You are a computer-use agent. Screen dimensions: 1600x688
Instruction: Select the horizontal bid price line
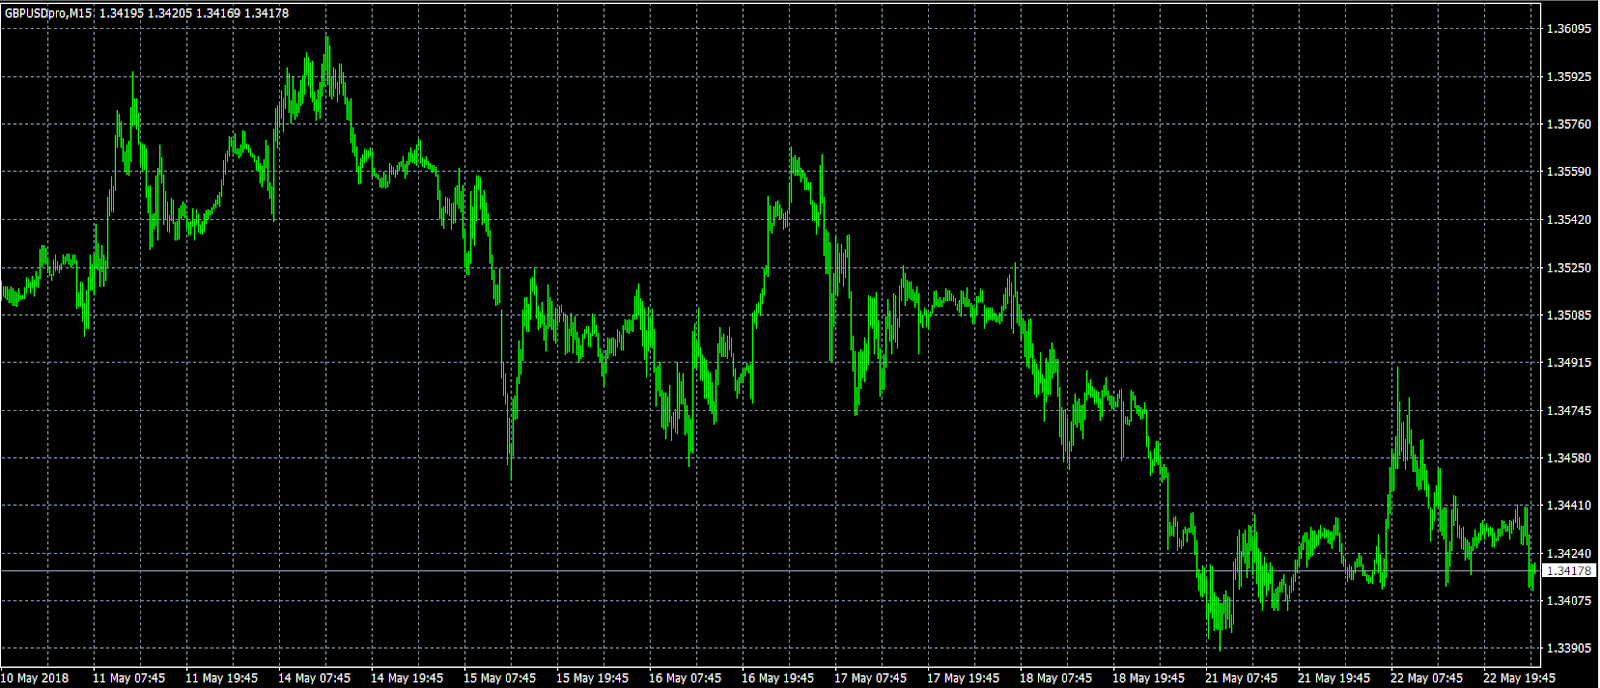pyautogui.click(x=770, y=571)
